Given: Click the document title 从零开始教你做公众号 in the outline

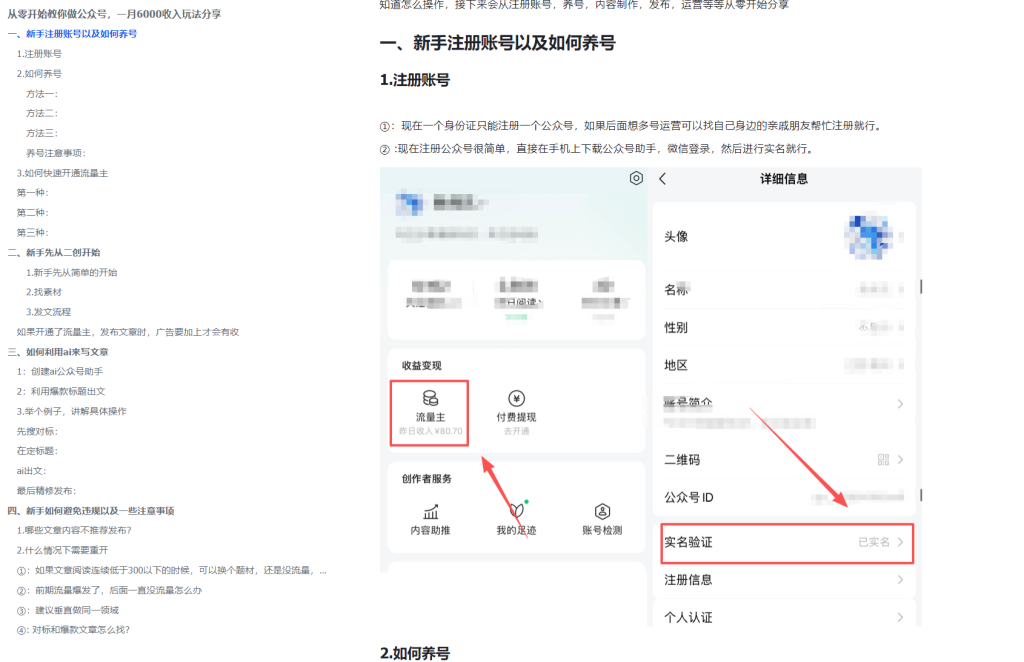Looking at the screenshot, I should tap(114, 14).
